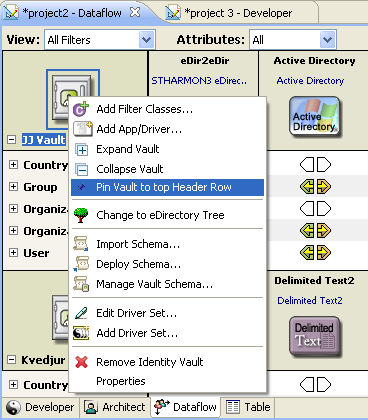This screenshot has width=368, height=420.
Task: Click the Delimited Text driver icon
Action: [315, 336]
